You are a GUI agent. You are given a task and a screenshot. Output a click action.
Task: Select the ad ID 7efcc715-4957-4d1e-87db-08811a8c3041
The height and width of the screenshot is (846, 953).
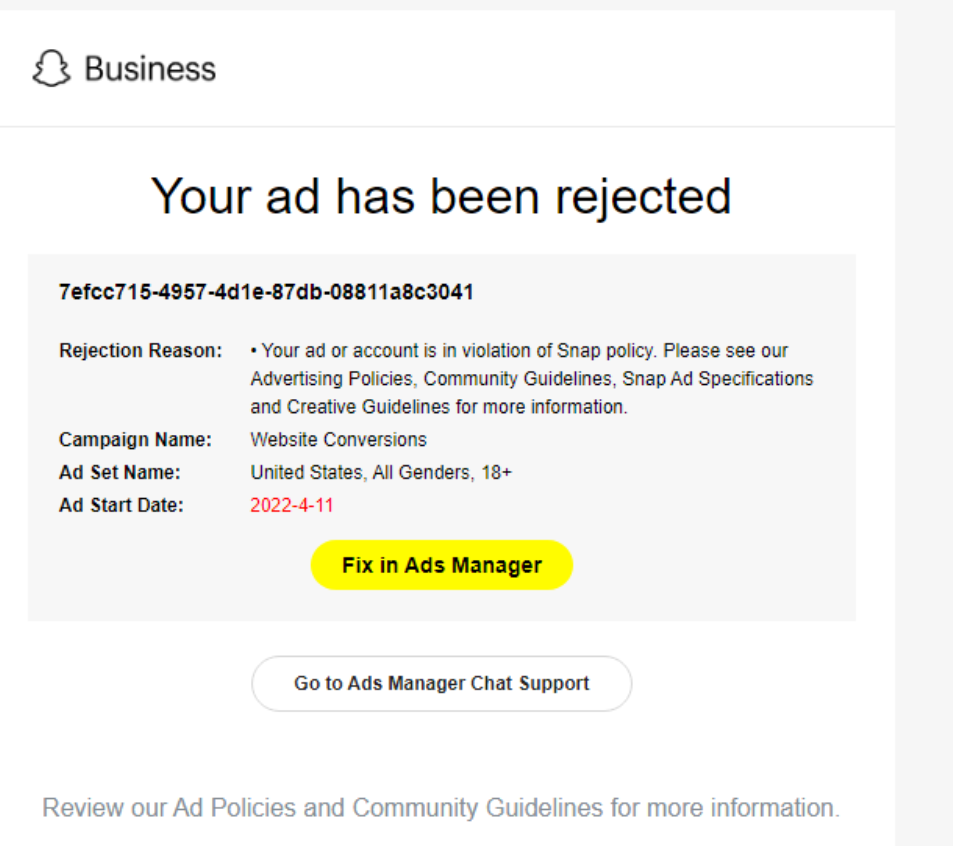pyautogui.click(x=266, y=292)
